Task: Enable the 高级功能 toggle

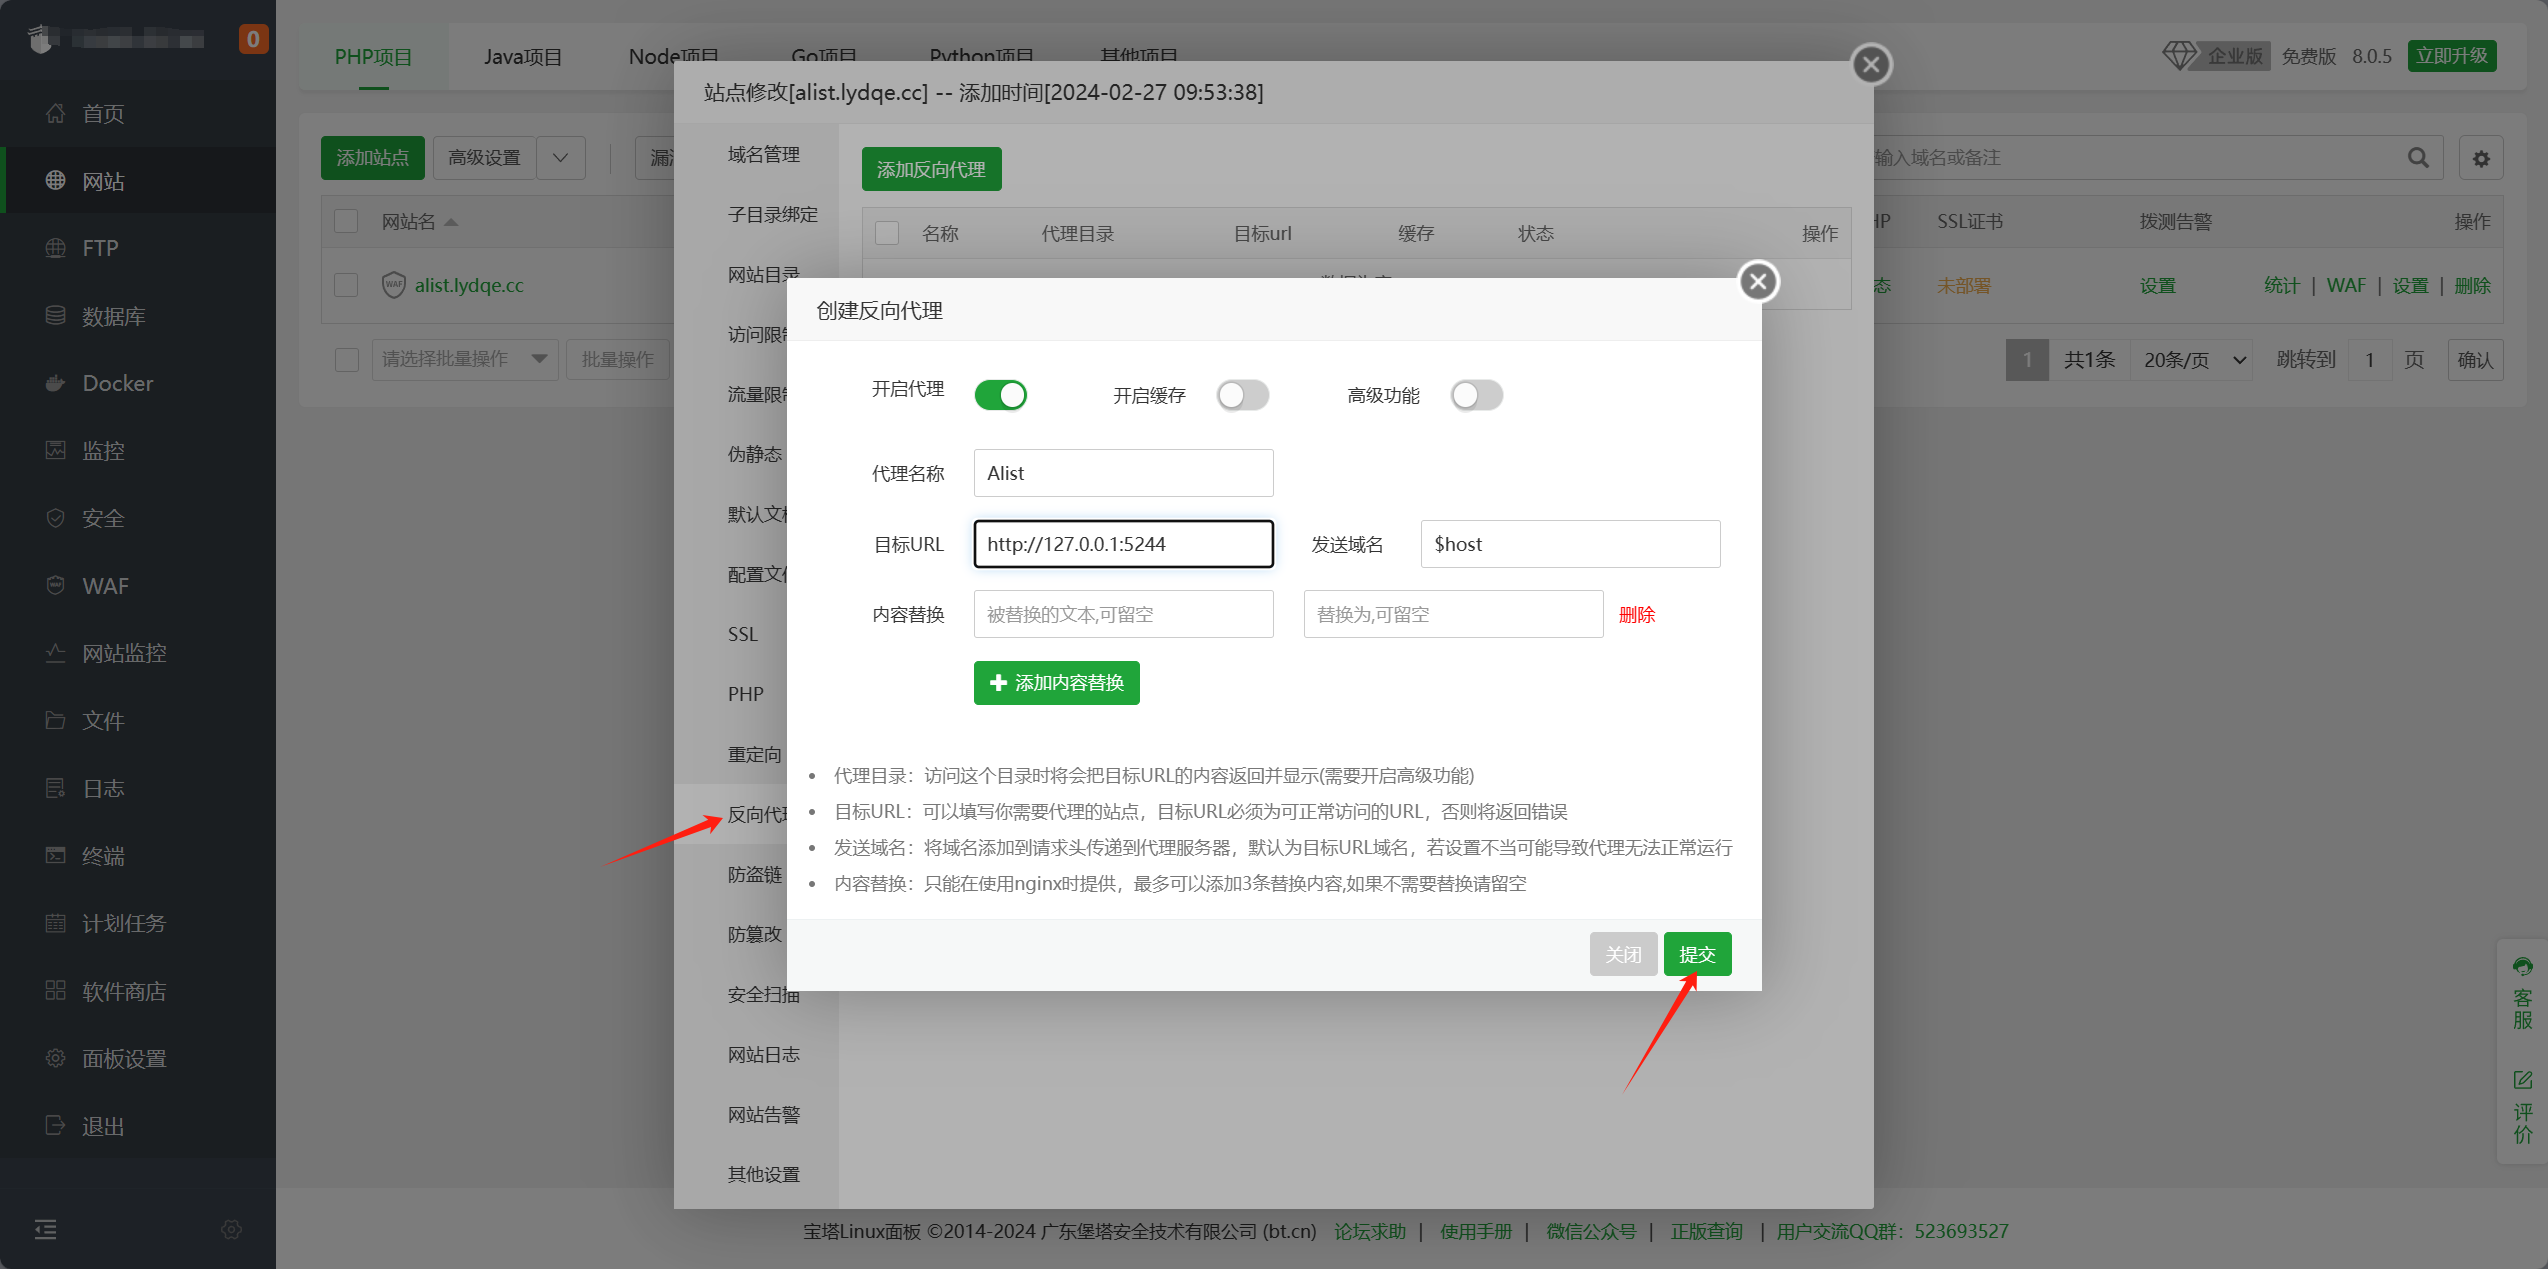Action: [1476, 395]
